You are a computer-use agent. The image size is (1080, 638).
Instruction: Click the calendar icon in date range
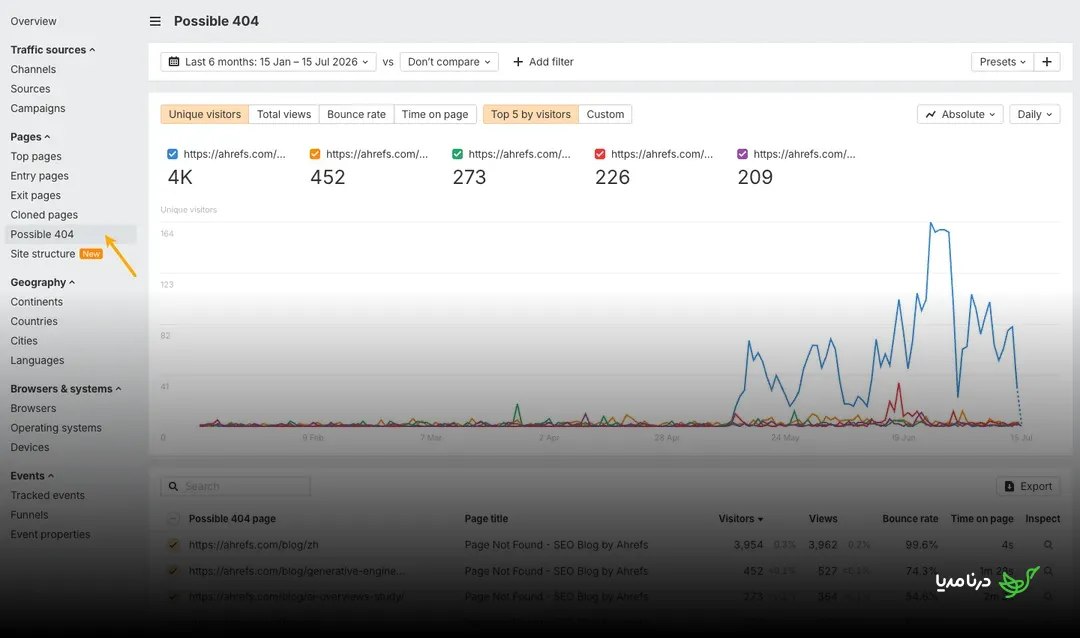174,62
